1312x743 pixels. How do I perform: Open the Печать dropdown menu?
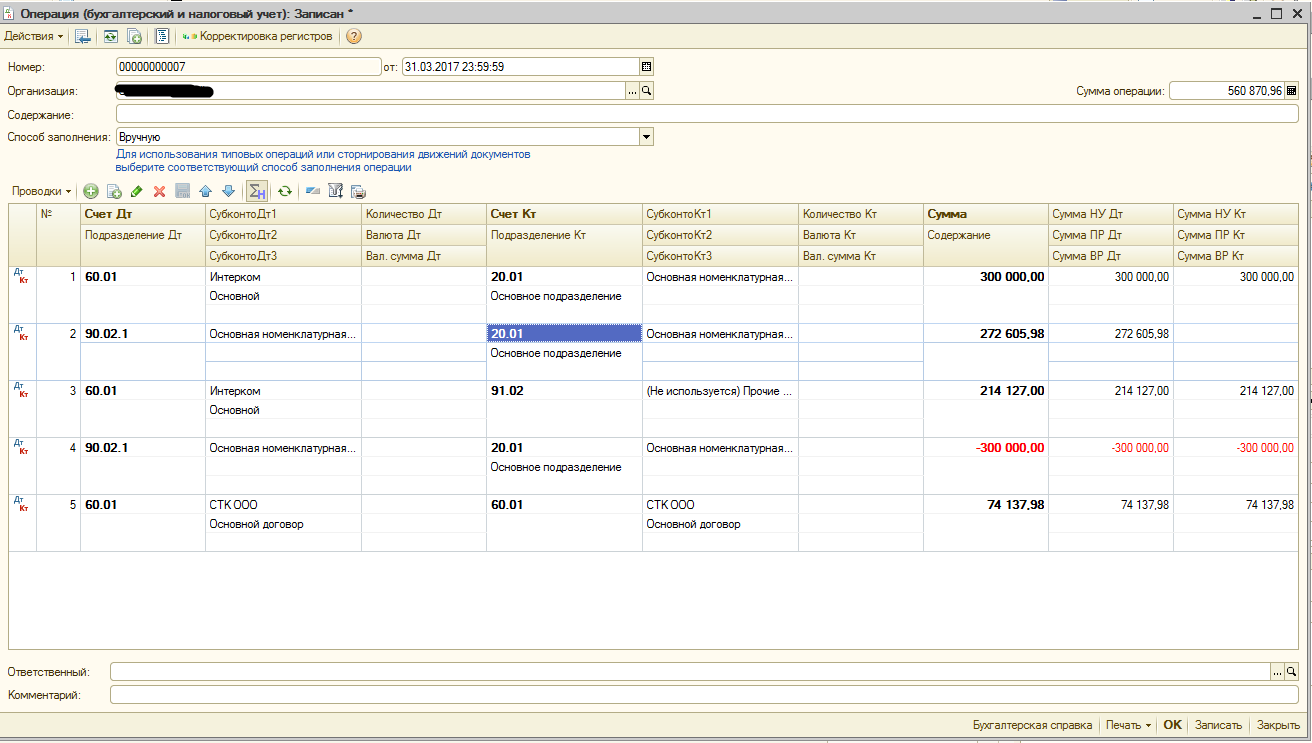click(x=1128, y=725)
